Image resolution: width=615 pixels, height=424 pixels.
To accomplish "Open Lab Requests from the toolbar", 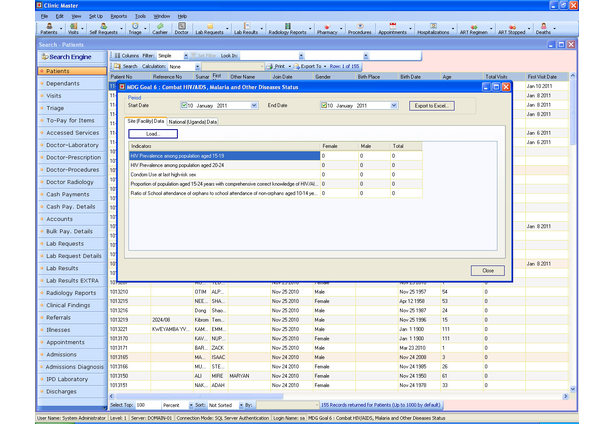I will [209, 28].
